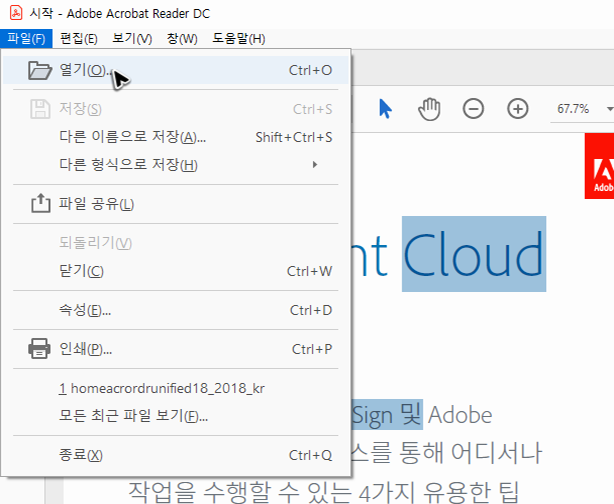Click the word Adobe in document text
Viewport: 614px width, 504px height.
(x=460, y=415)
